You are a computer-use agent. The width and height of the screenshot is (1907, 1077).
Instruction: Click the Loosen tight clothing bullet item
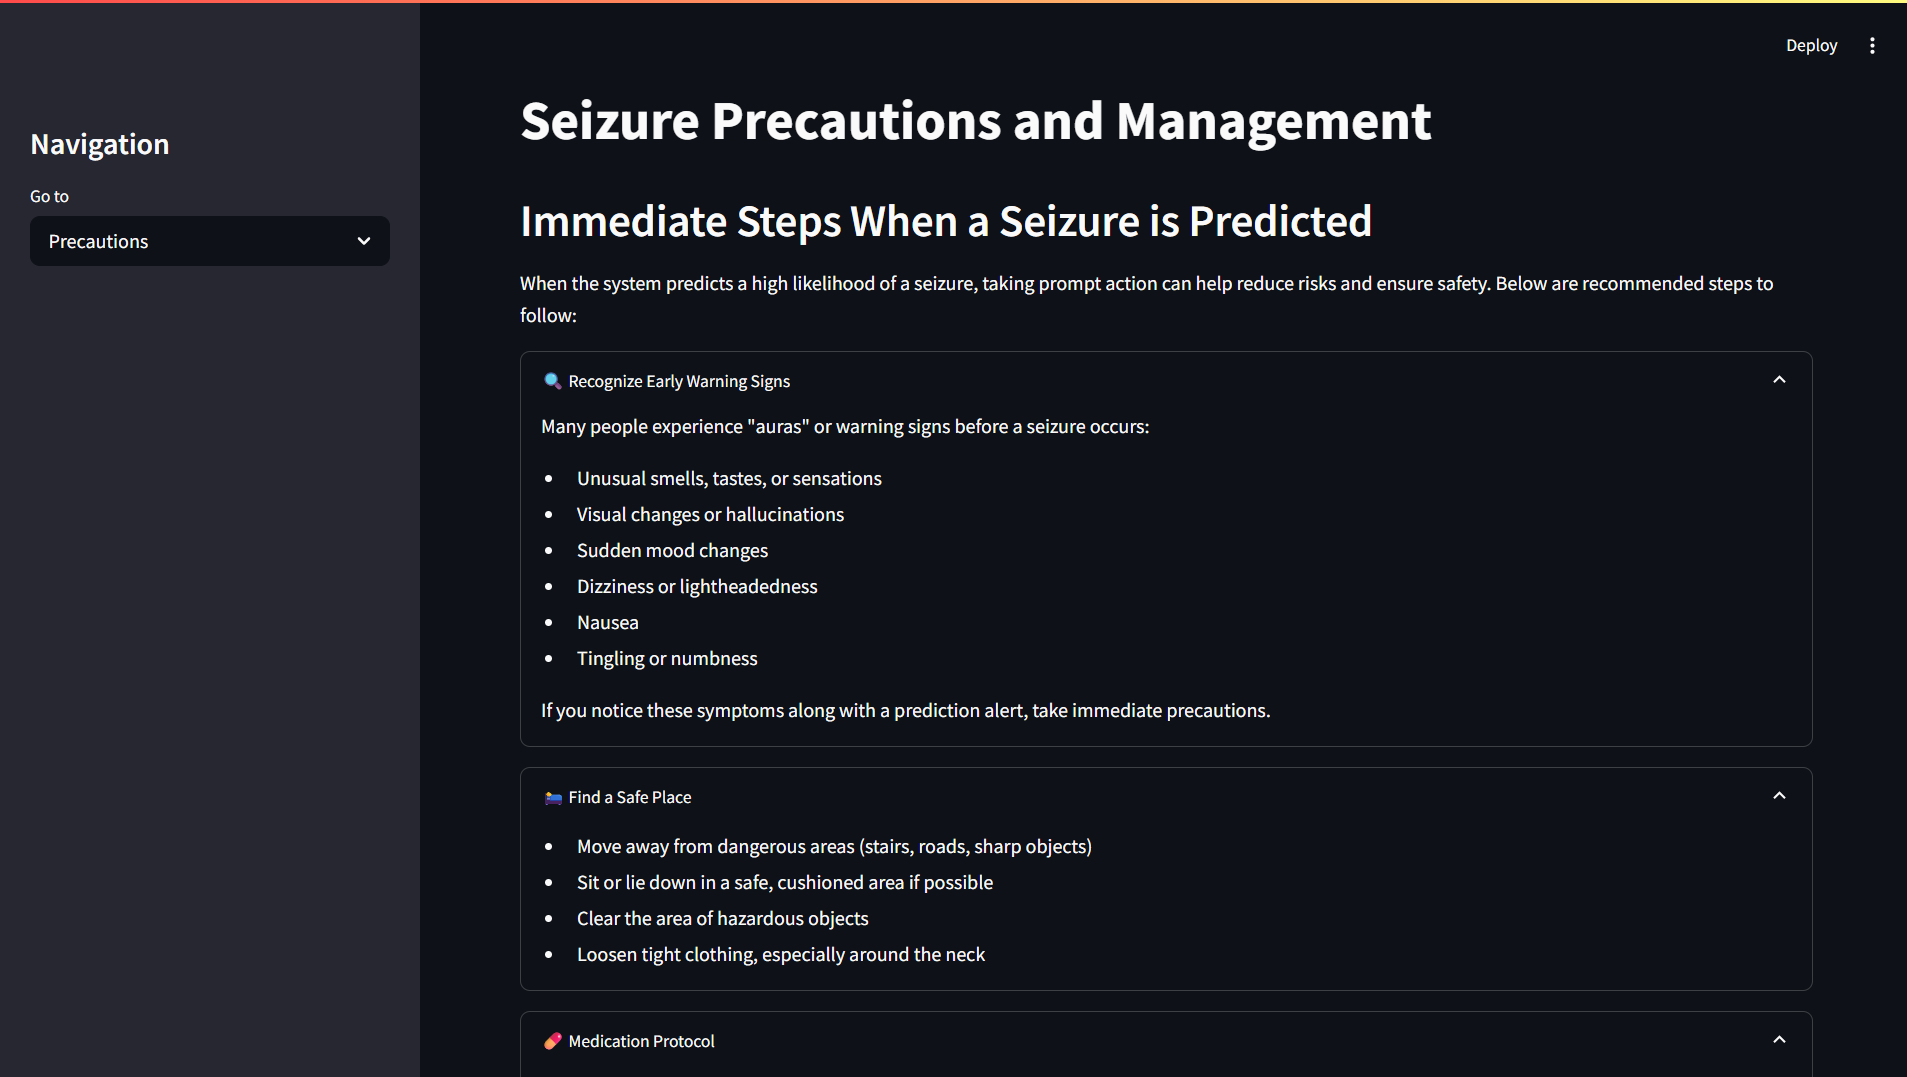(x=780, y=954)
